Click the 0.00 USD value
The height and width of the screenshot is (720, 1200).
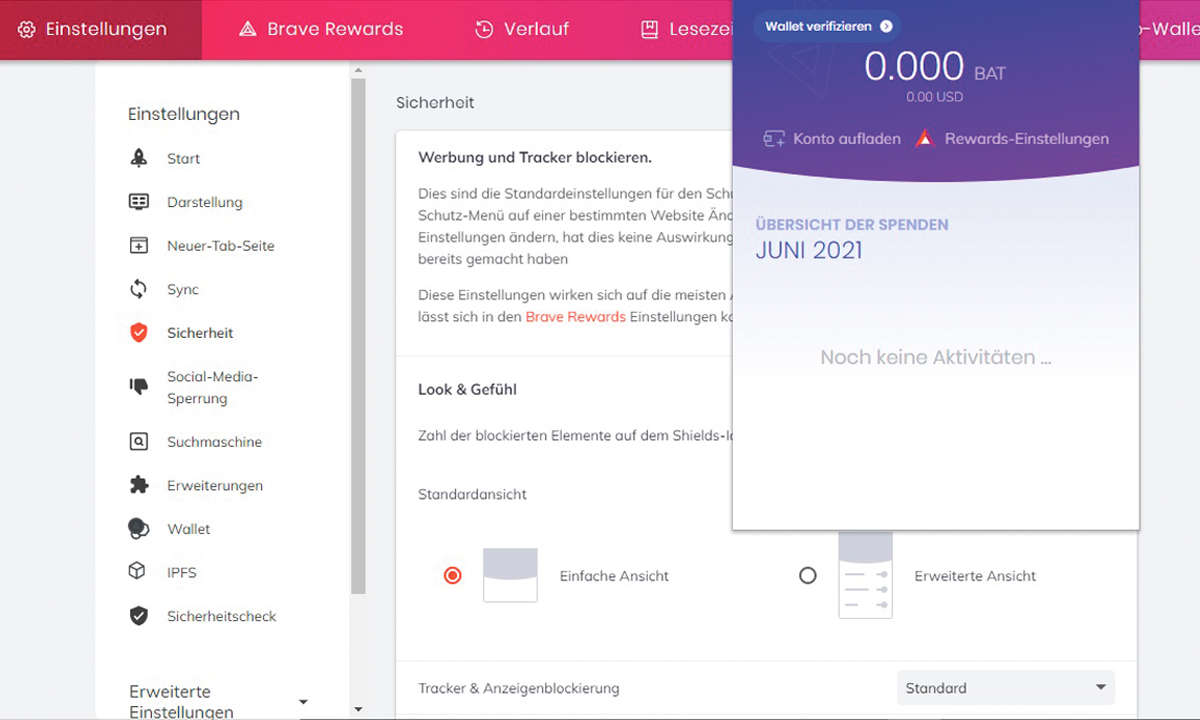click(935, 97)
